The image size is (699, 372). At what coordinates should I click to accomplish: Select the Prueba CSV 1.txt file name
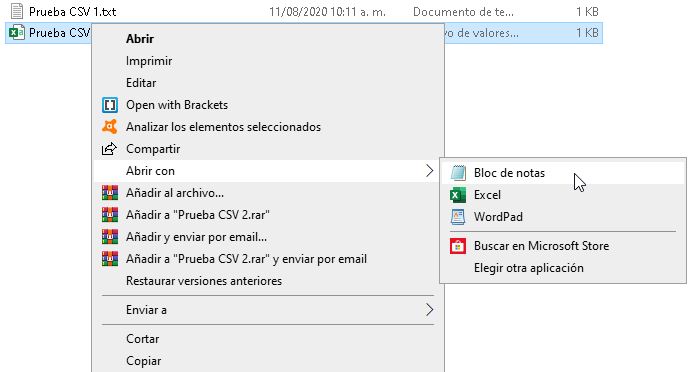pos(73,12)
